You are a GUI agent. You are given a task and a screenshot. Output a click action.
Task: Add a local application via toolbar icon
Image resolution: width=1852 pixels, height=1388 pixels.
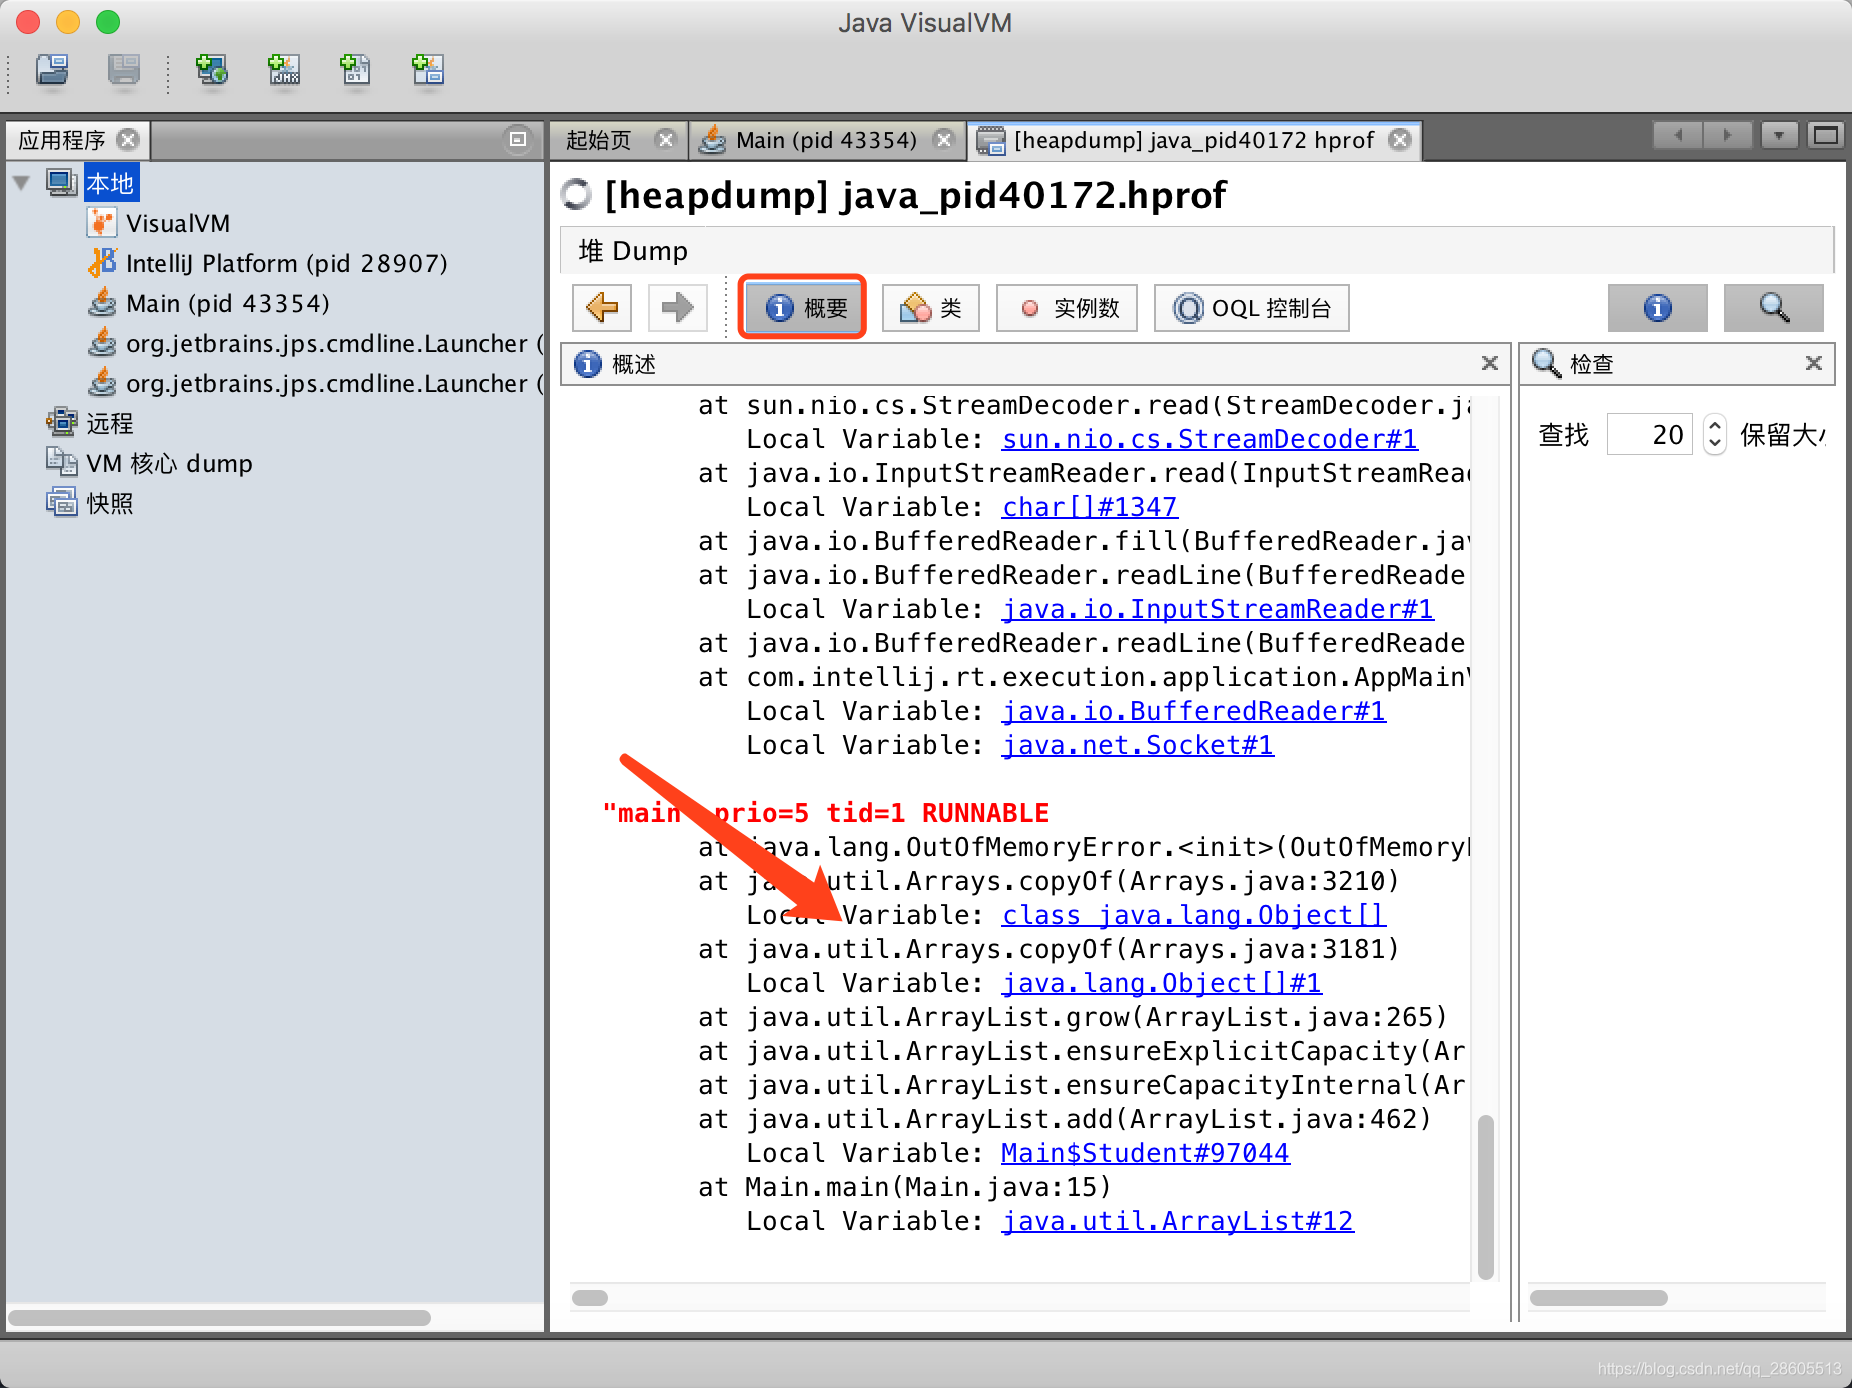click(x=212, y=70)
